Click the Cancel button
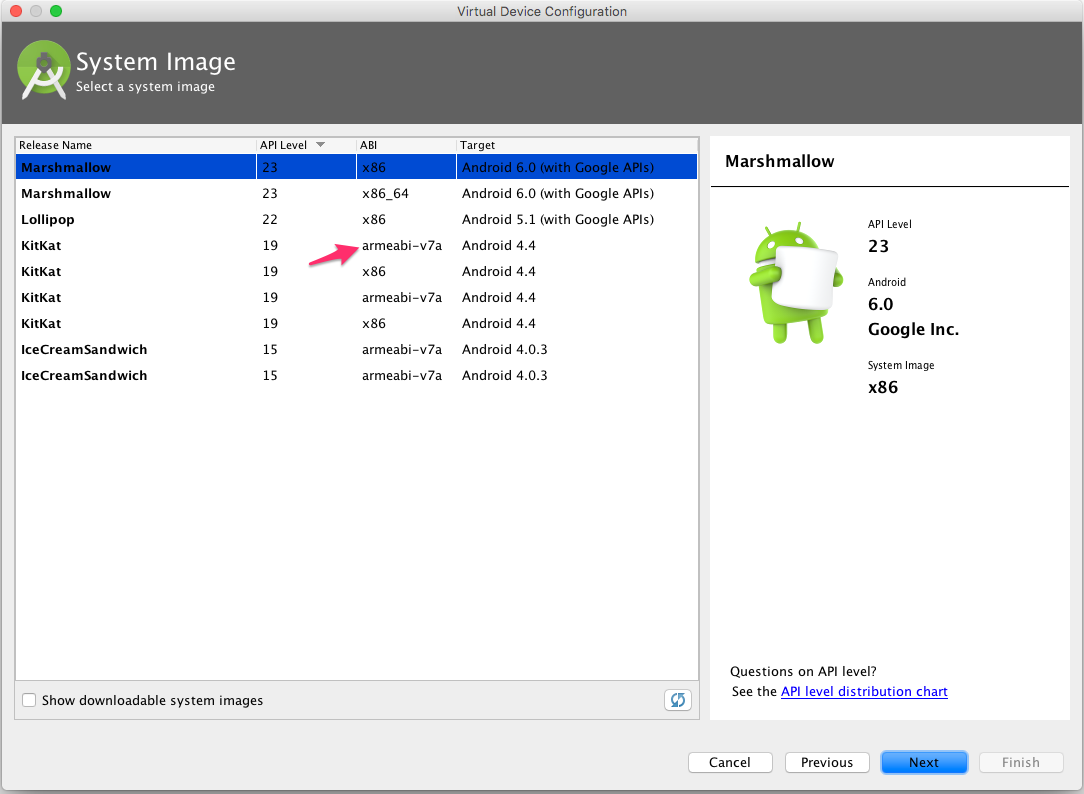The width and height of the screenshot is (1084, 794). (x=730, y=762)
